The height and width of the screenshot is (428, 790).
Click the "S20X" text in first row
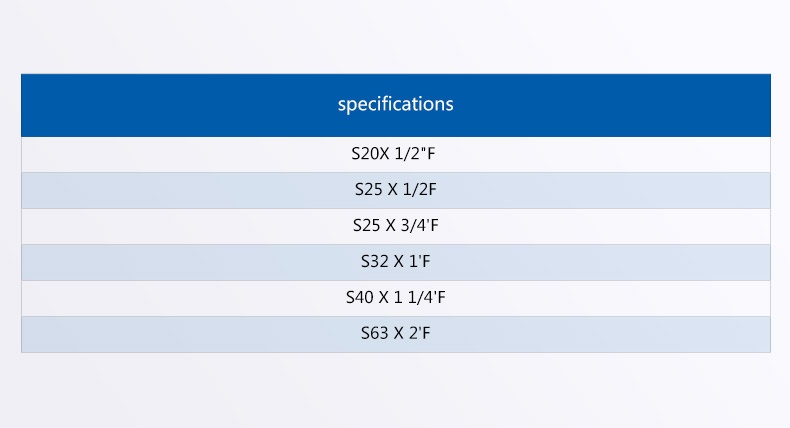pos(370,153)
